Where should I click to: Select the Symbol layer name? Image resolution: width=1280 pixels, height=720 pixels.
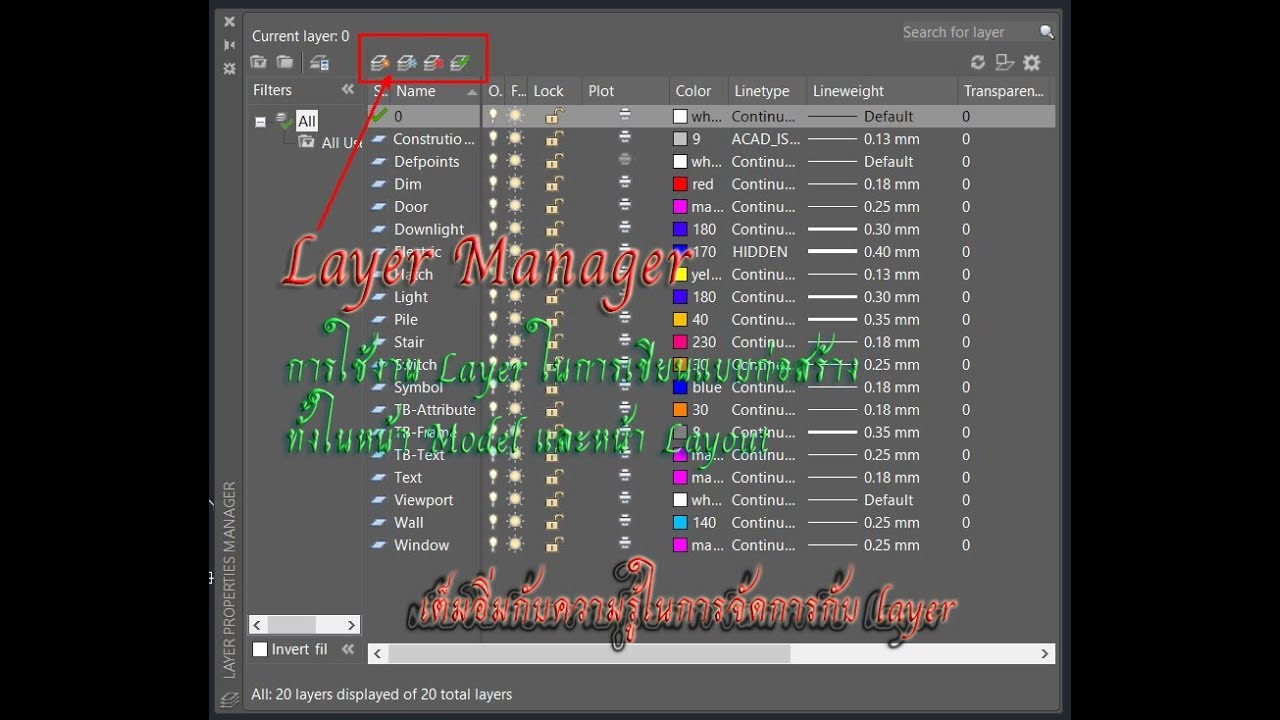[418, 387]
